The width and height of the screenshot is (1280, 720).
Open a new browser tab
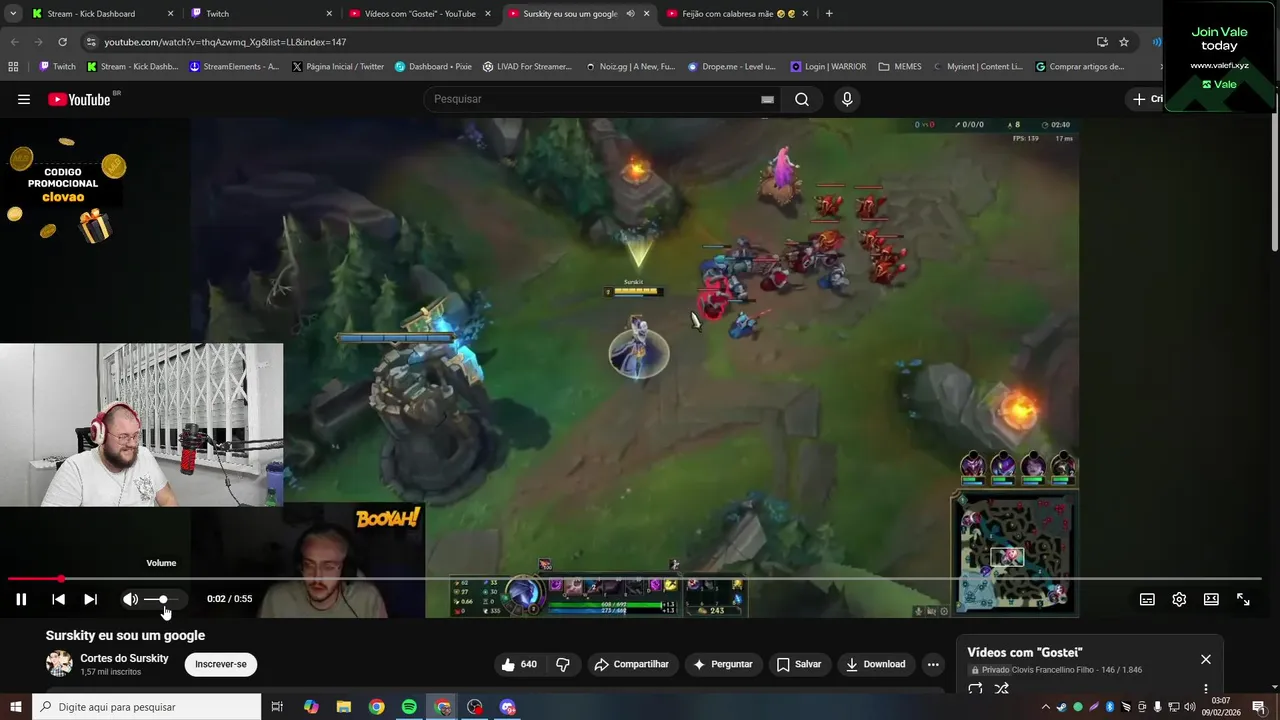(x=829, y=14)
